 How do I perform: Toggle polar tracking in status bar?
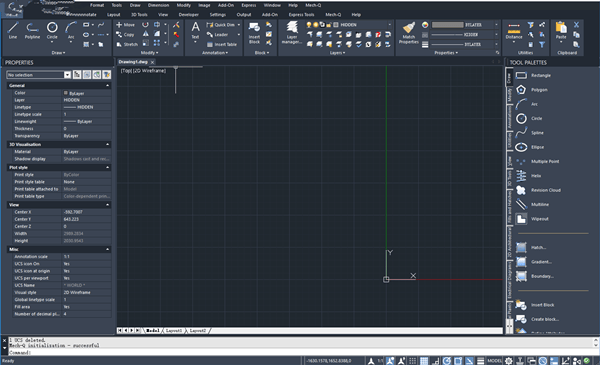447,361
